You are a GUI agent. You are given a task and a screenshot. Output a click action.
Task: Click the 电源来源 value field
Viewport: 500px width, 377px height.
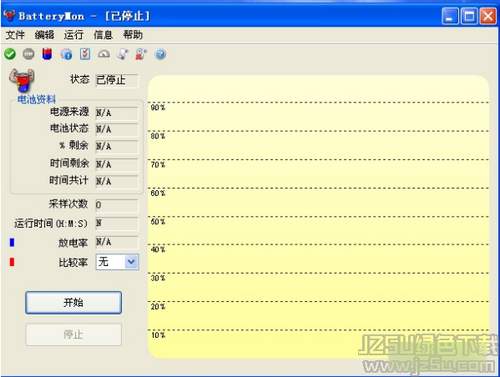[117, 113]
